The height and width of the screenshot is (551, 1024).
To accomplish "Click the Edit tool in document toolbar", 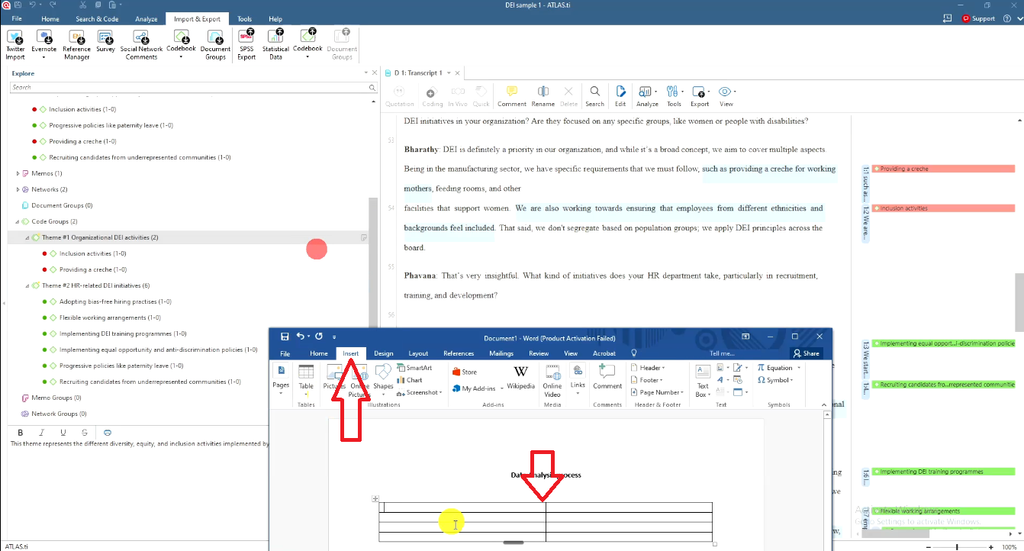I will pyautogui.click(x=620, y=96).
